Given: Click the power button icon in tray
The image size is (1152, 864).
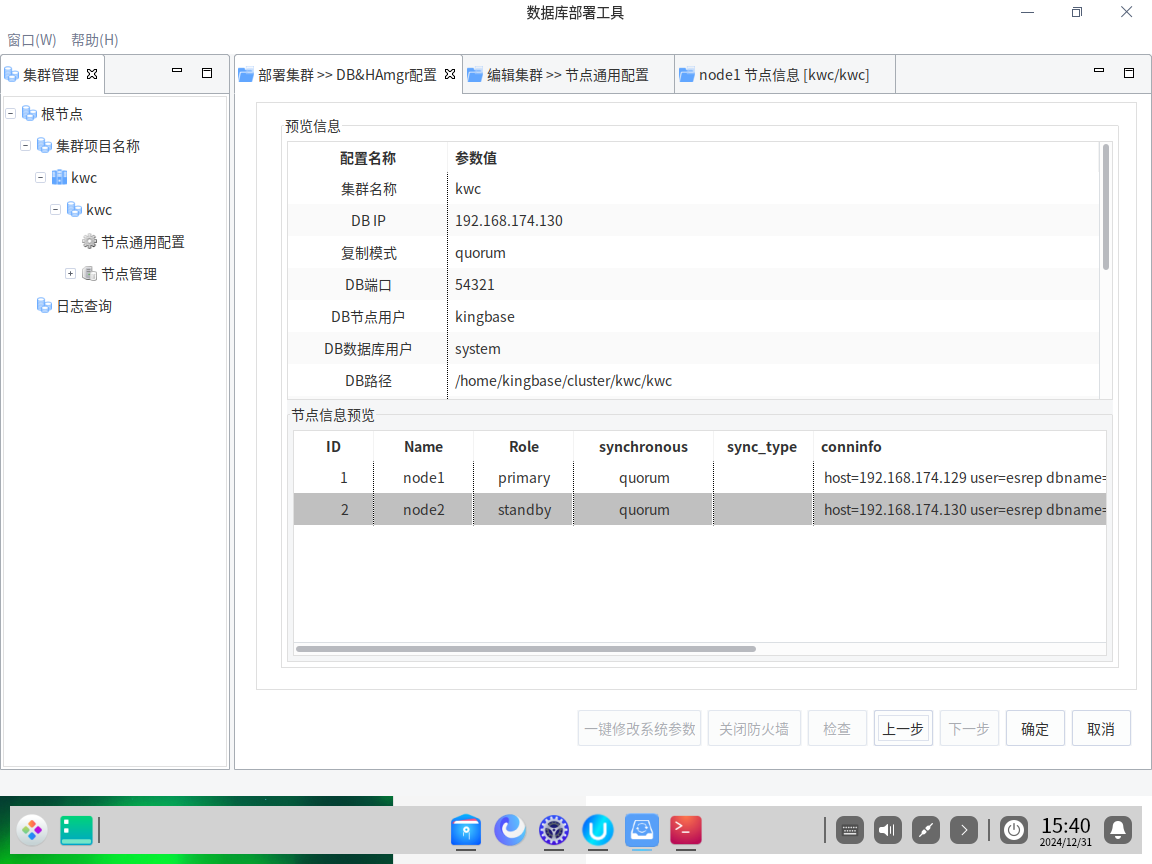Looking at the screenshot, I should click(1014, 829).
